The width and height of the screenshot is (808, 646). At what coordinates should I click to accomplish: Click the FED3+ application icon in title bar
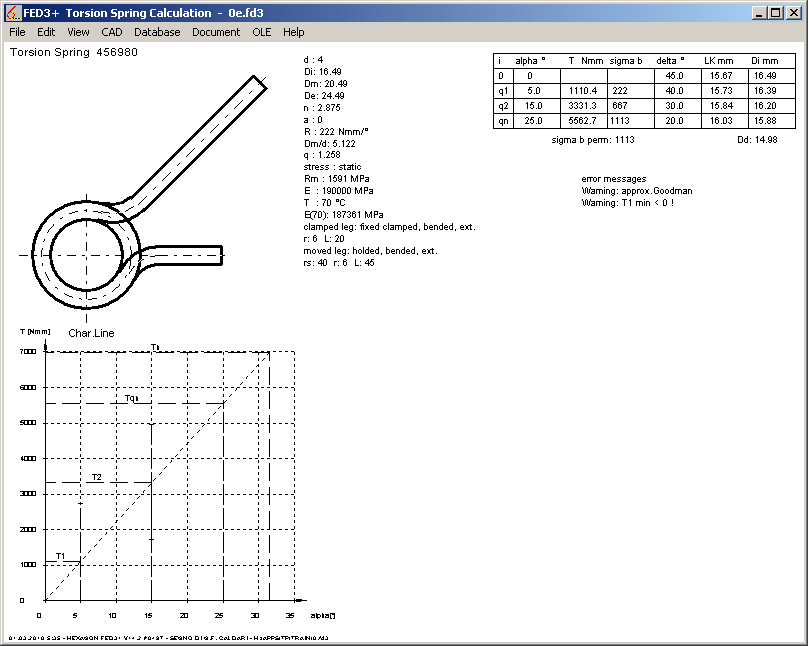click(13, 12)
